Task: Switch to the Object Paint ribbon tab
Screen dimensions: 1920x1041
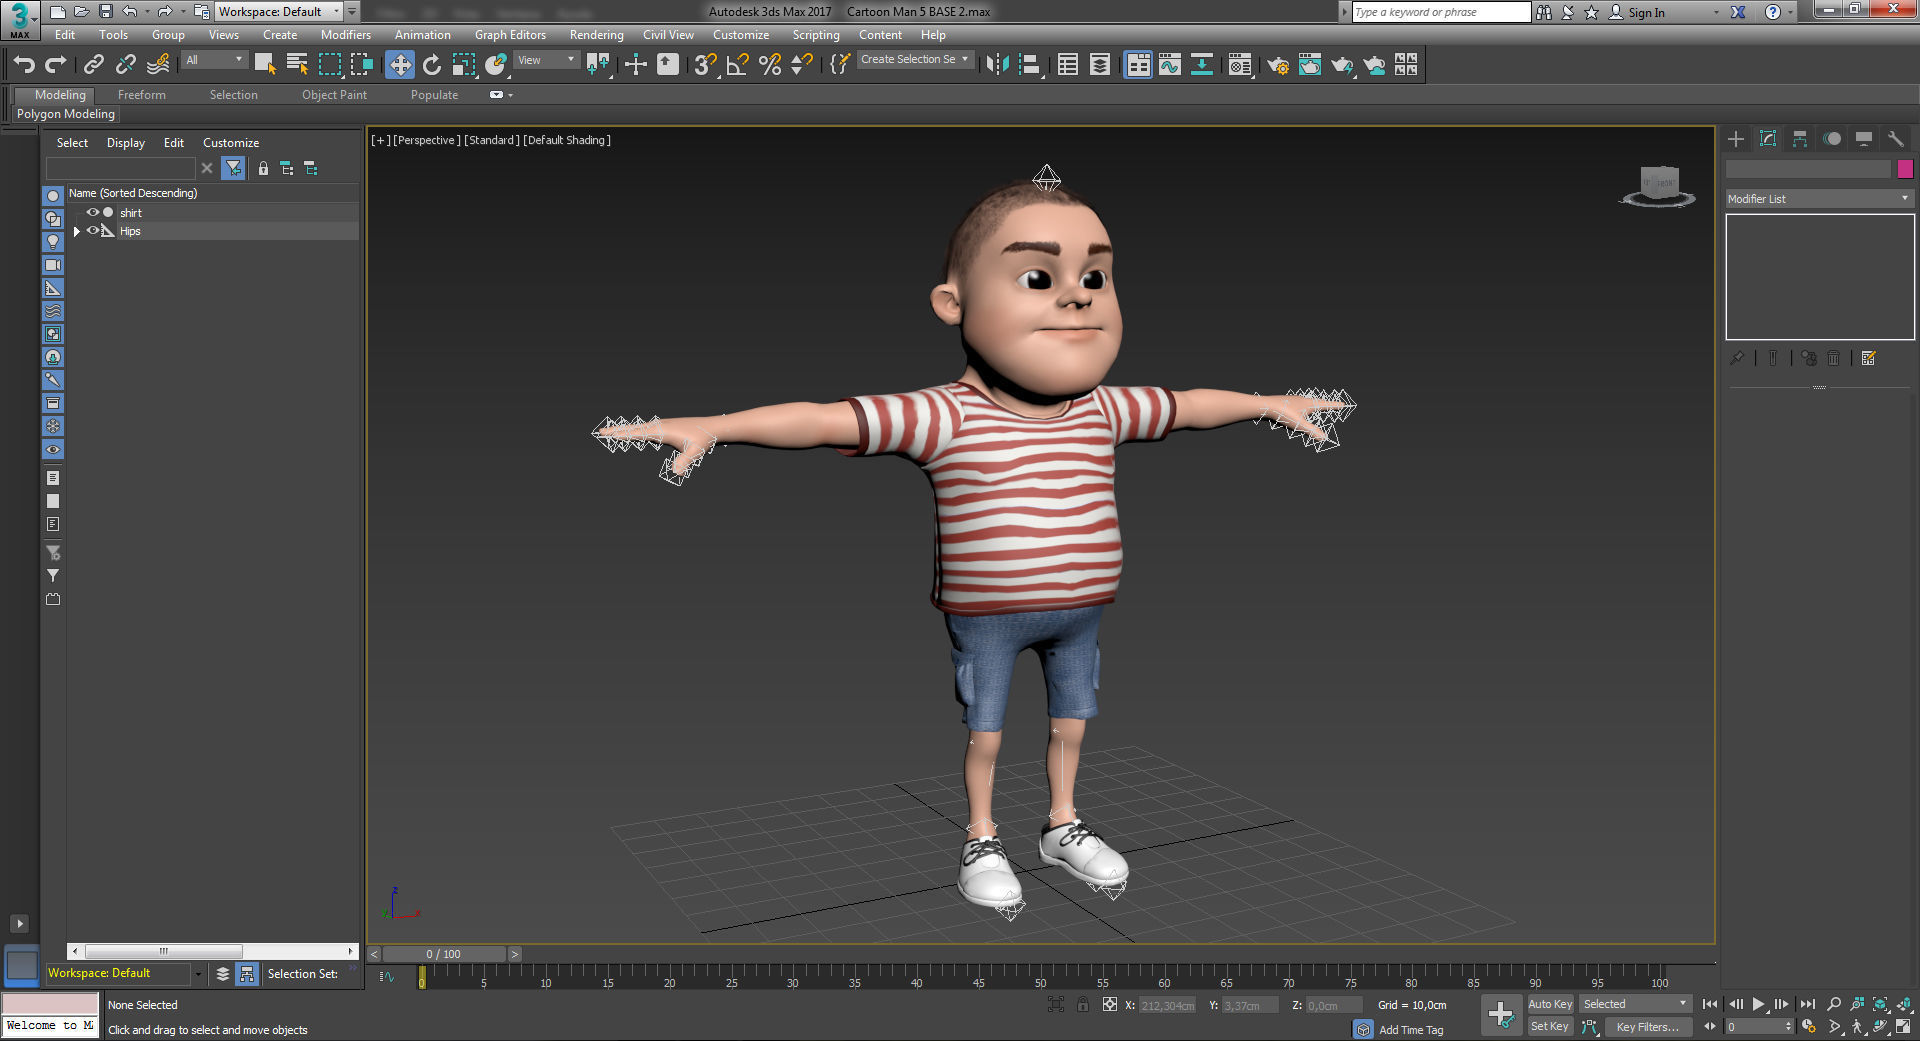Action: point(334,95)
